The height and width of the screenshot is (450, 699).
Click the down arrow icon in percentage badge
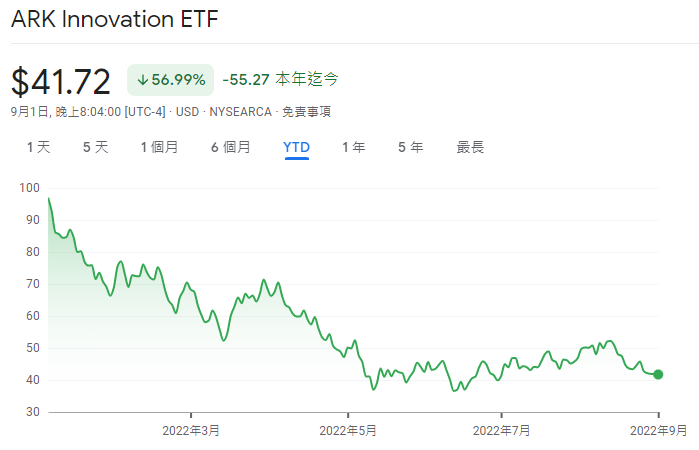[x=143, y=79]
